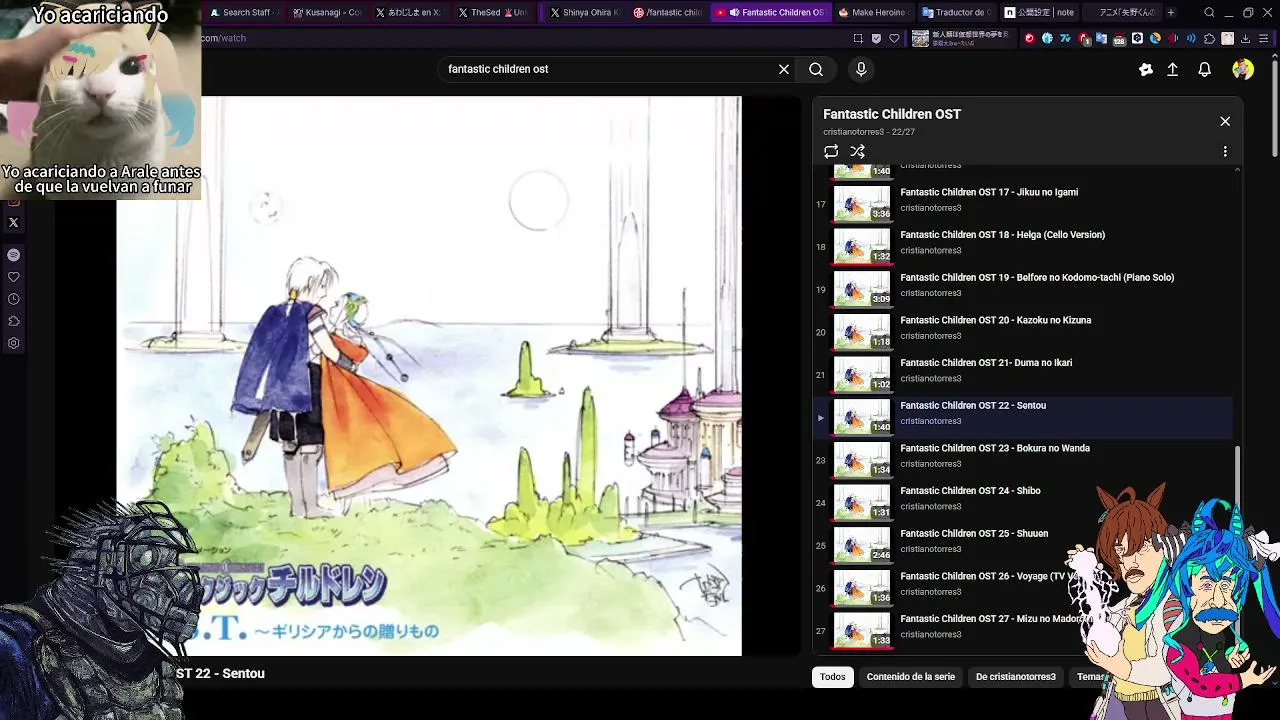Screen dimensions: 1280x720
Task: Select current track OST 22 - Sentou
Action: [1023, 417]
